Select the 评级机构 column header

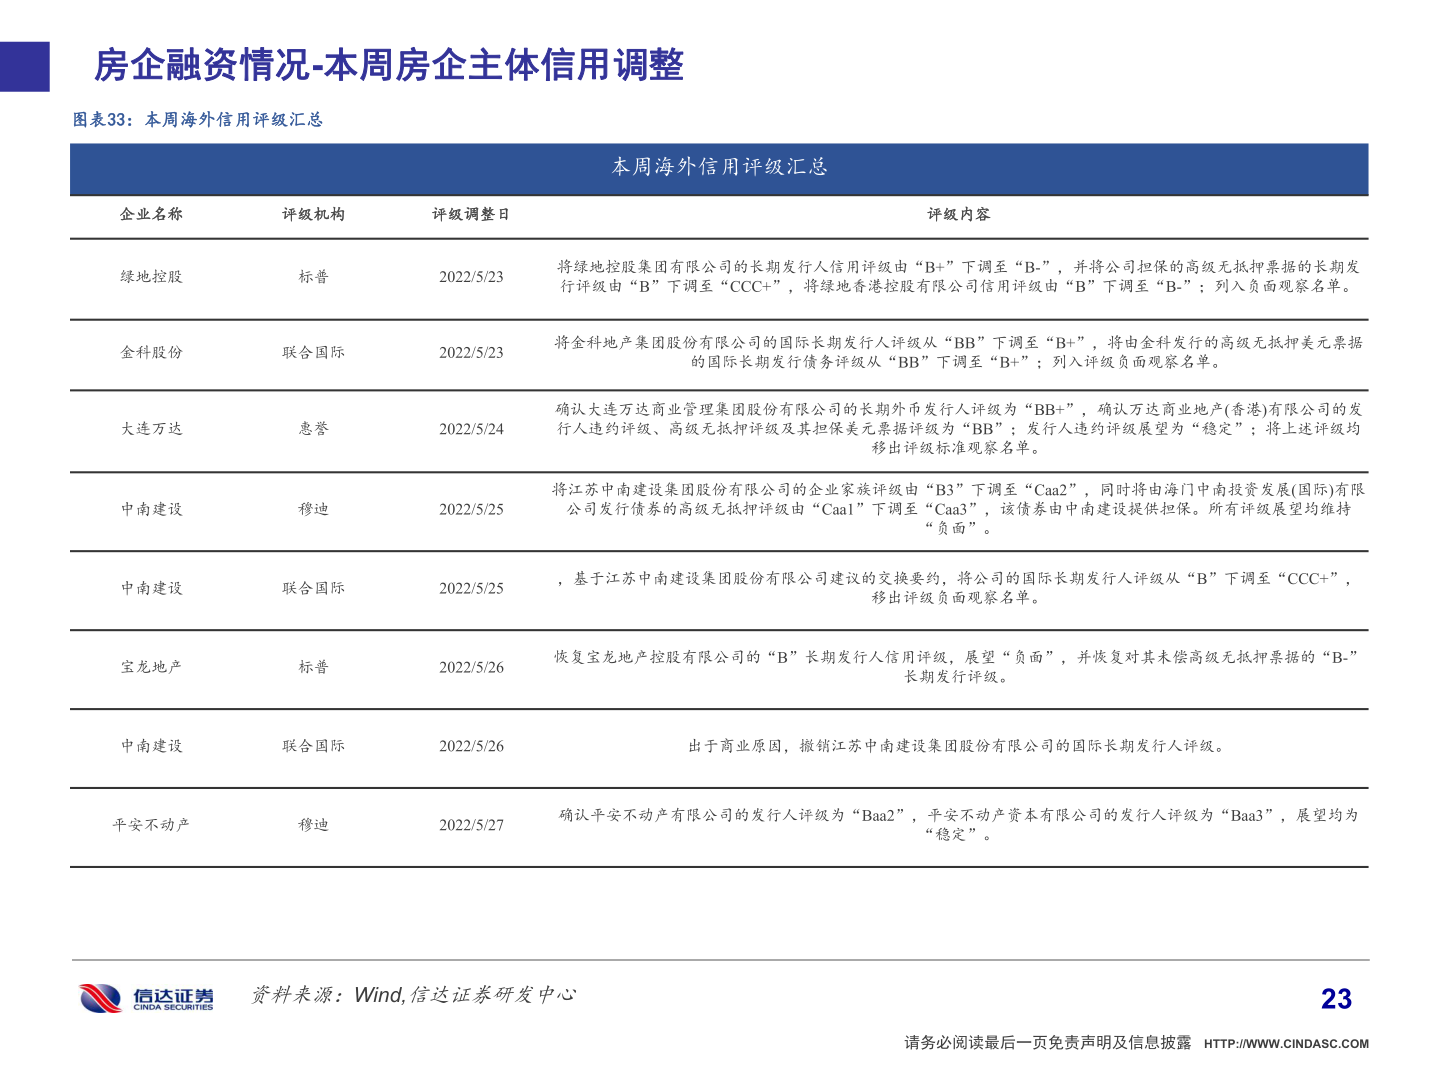coord(313,214)
